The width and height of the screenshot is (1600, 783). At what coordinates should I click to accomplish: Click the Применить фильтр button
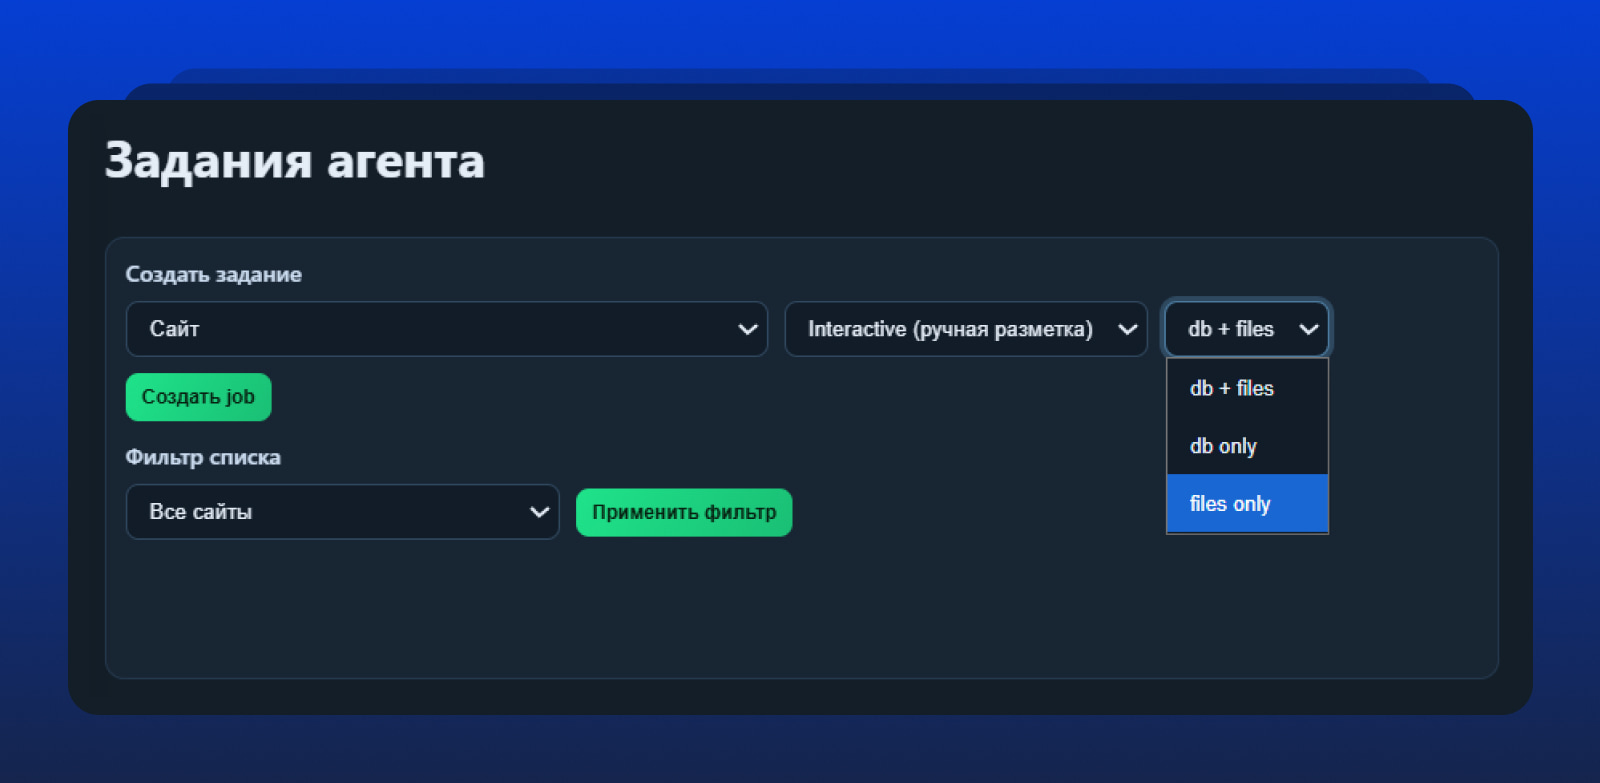[684, 512]
